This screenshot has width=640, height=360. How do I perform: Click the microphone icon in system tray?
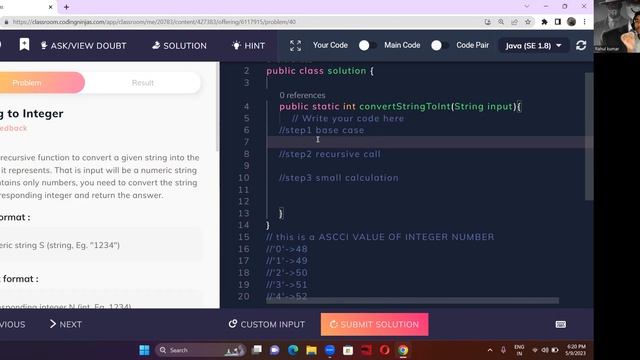point(503,350)
